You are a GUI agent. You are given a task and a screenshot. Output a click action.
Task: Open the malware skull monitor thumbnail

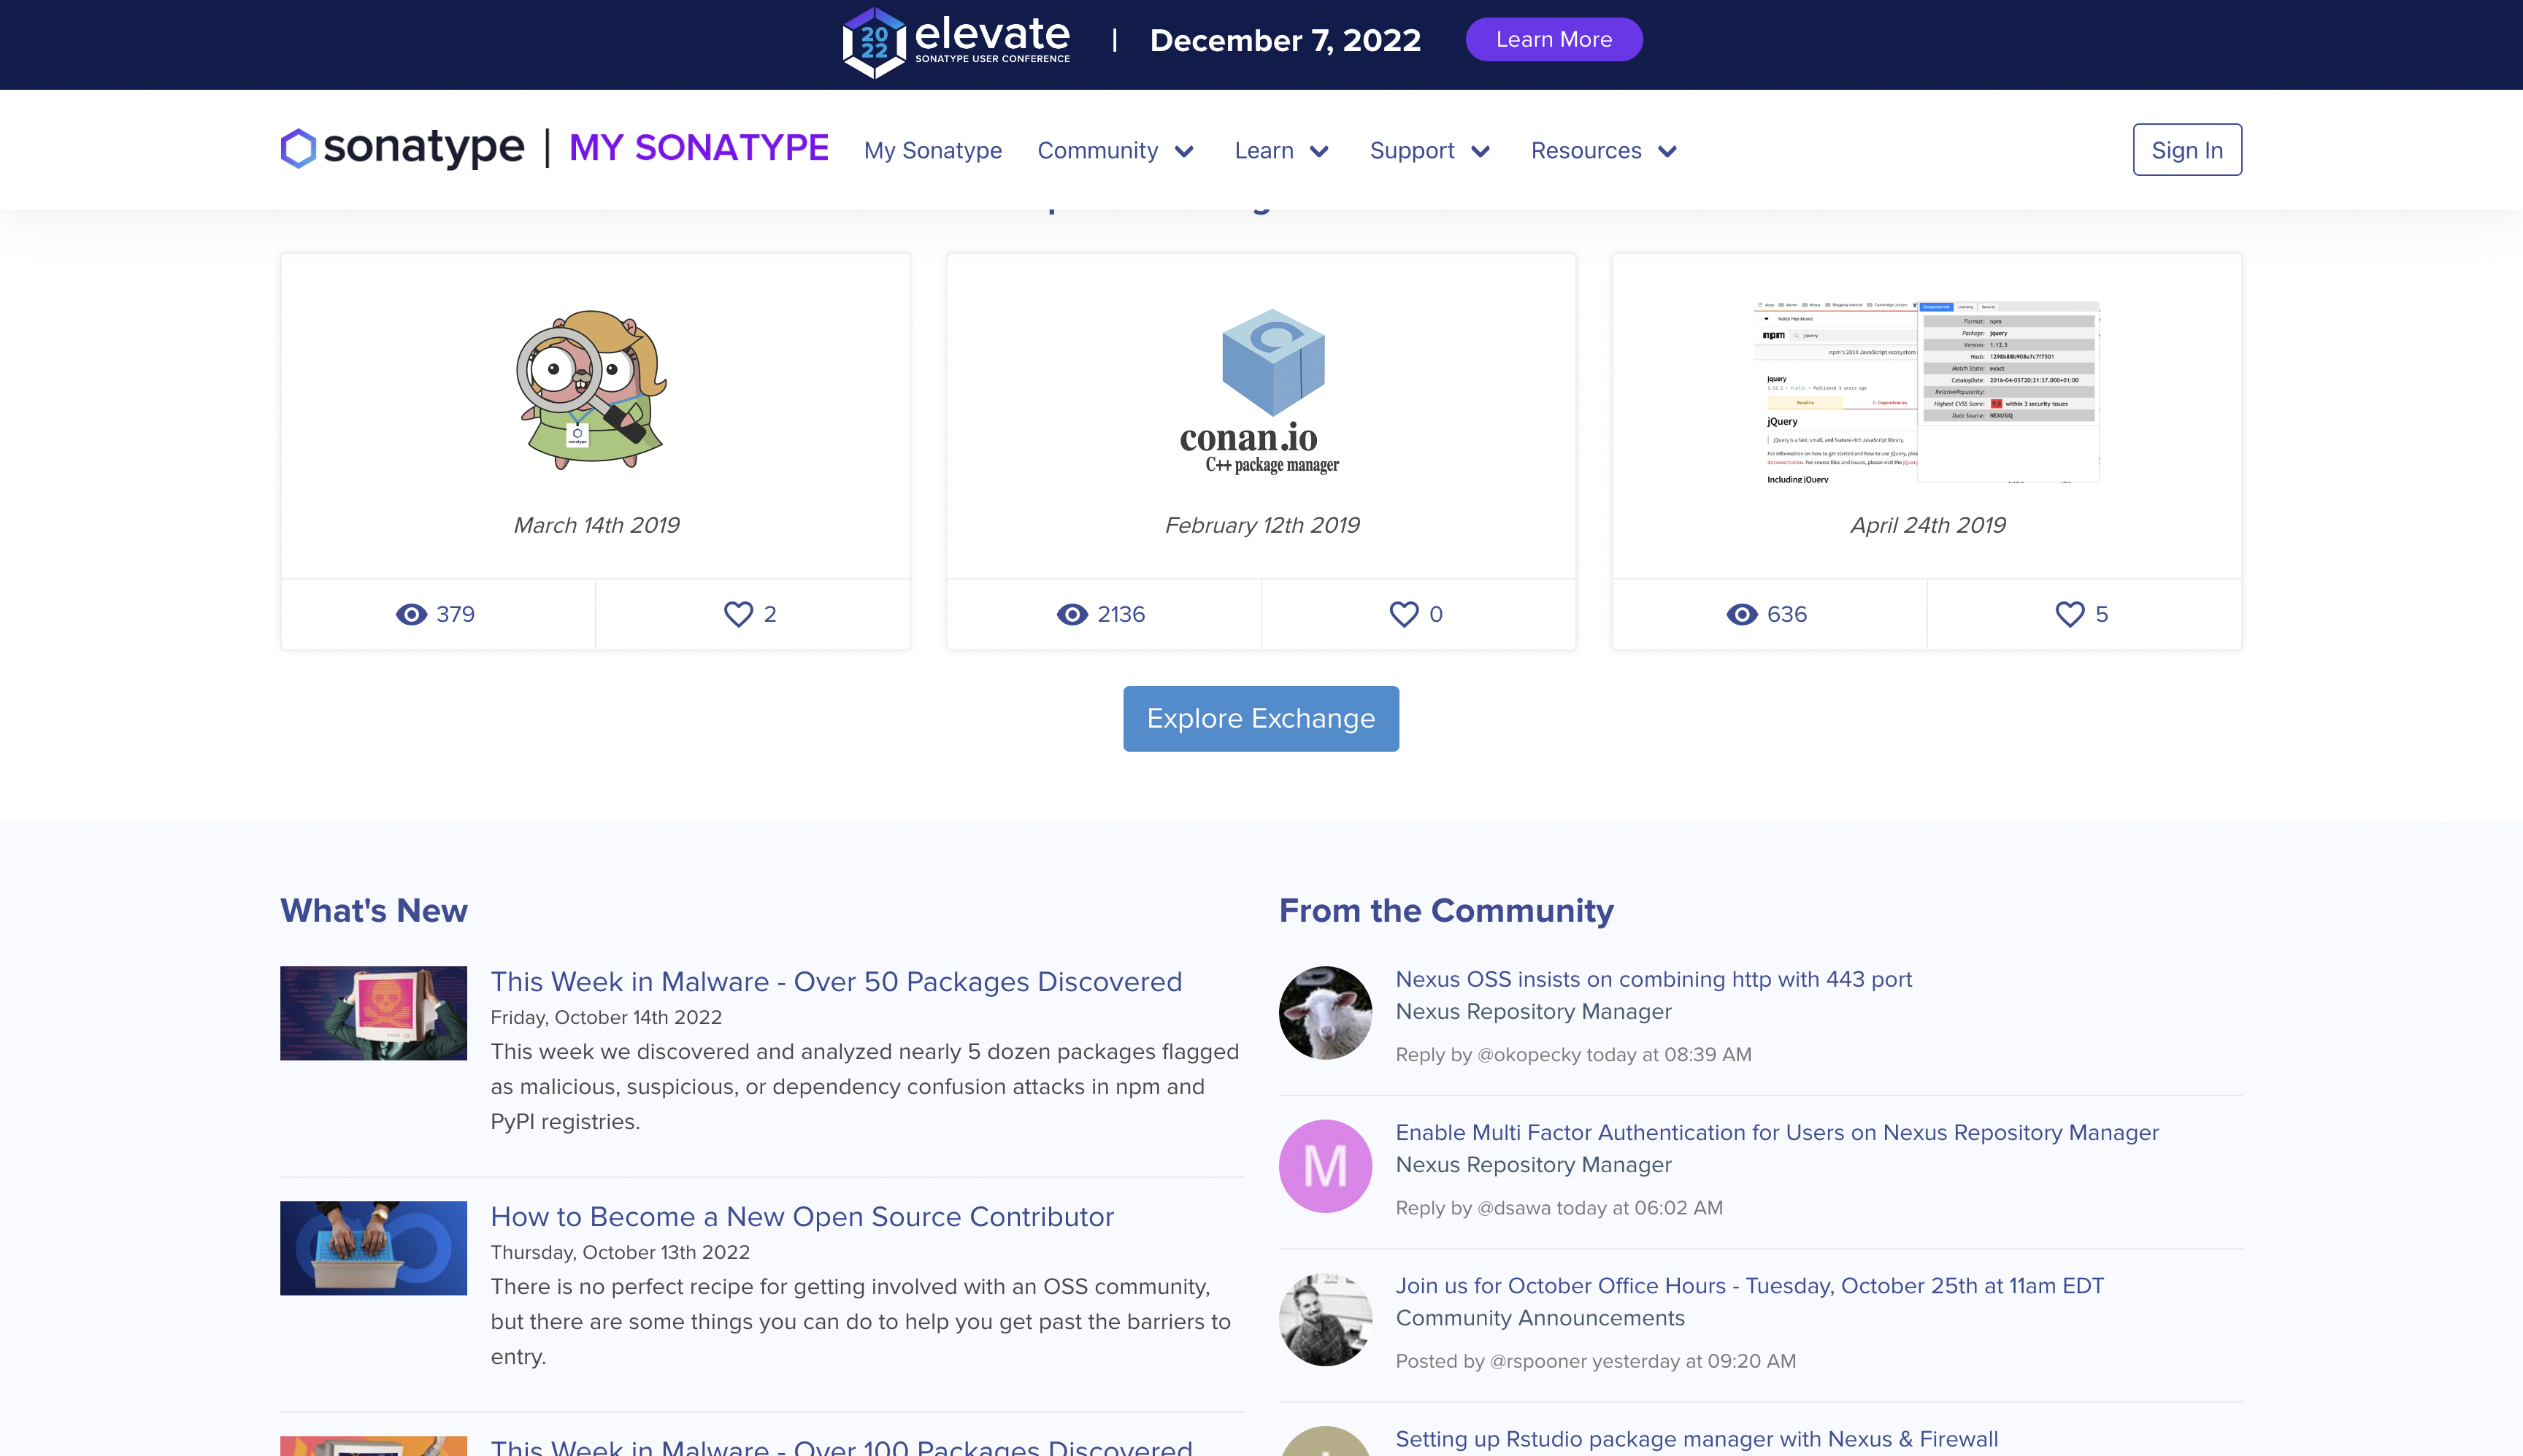[373, 1012]
